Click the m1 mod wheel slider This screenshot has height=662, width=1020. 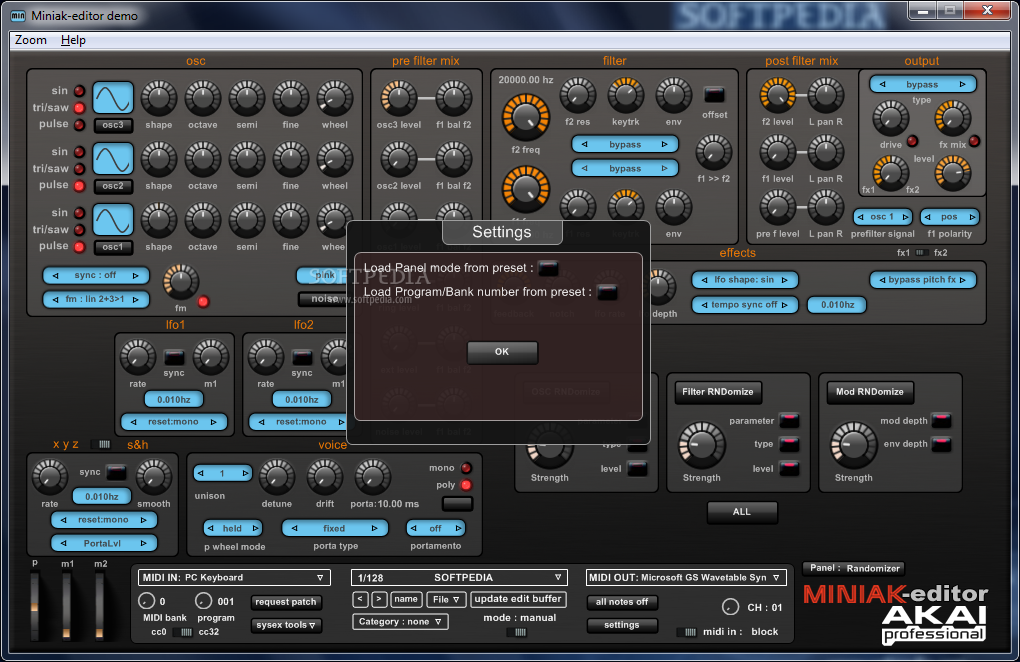coord(66,605)
